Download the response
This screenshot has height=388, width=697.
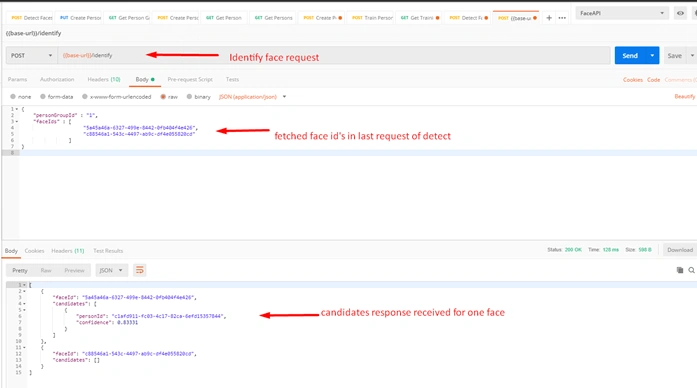[x=680, y=250]
